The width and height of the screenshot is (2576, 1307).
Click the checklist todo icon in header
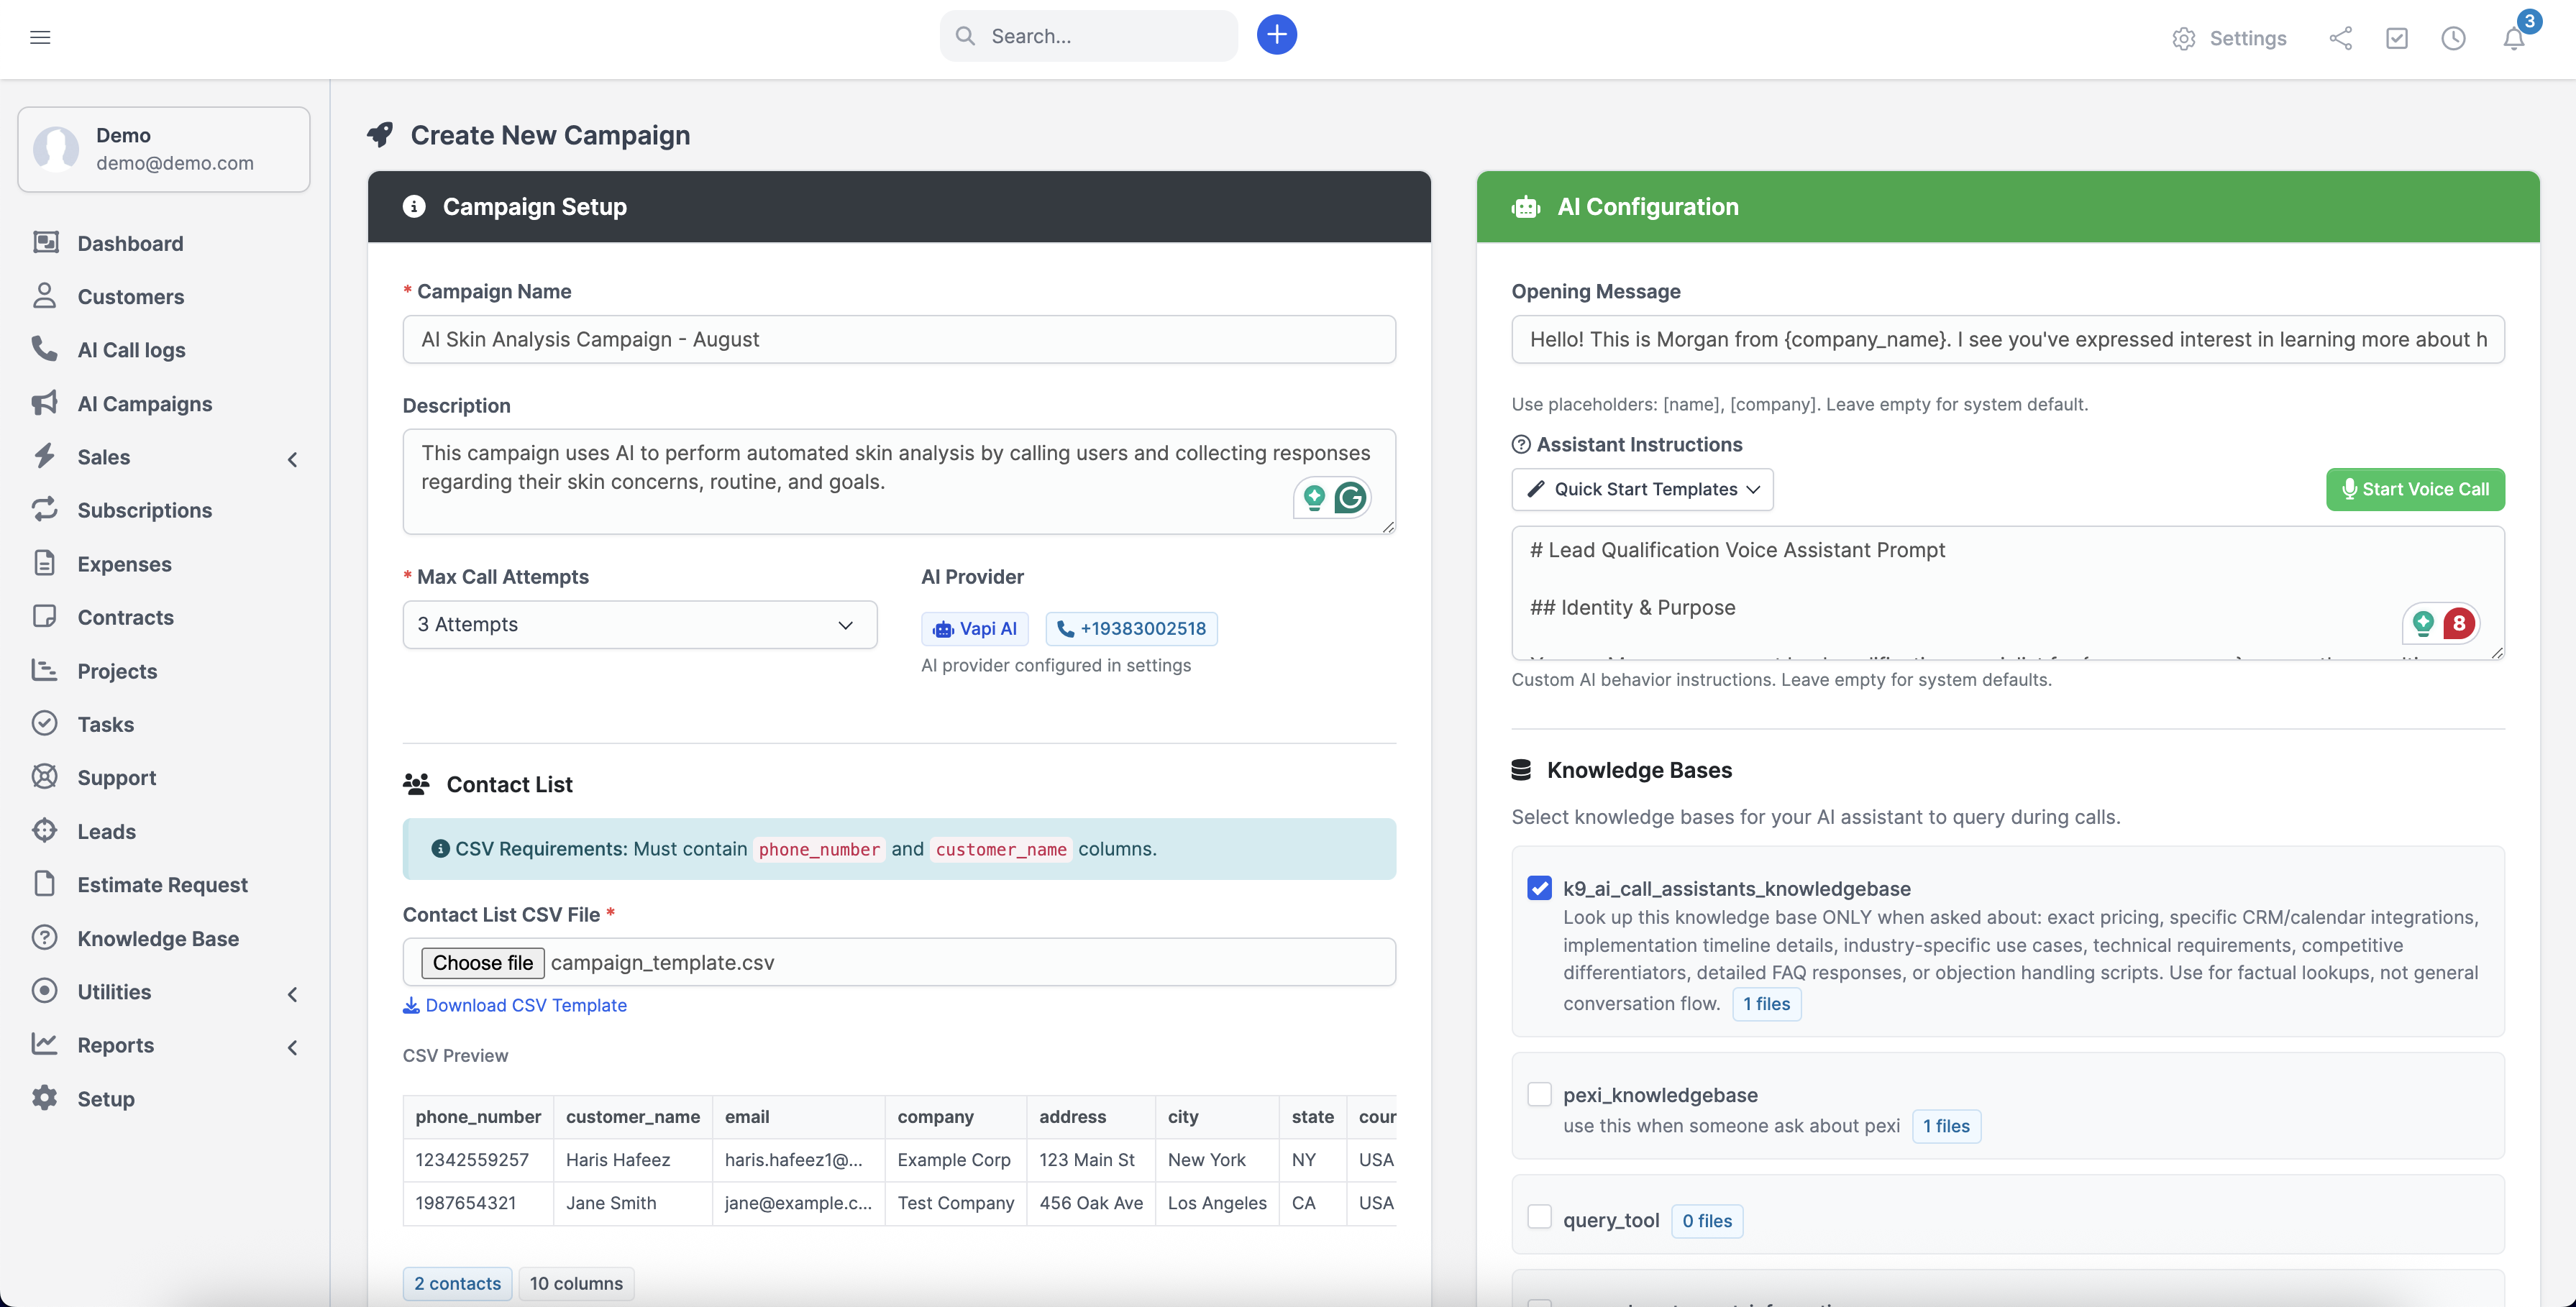point(2396,39)
